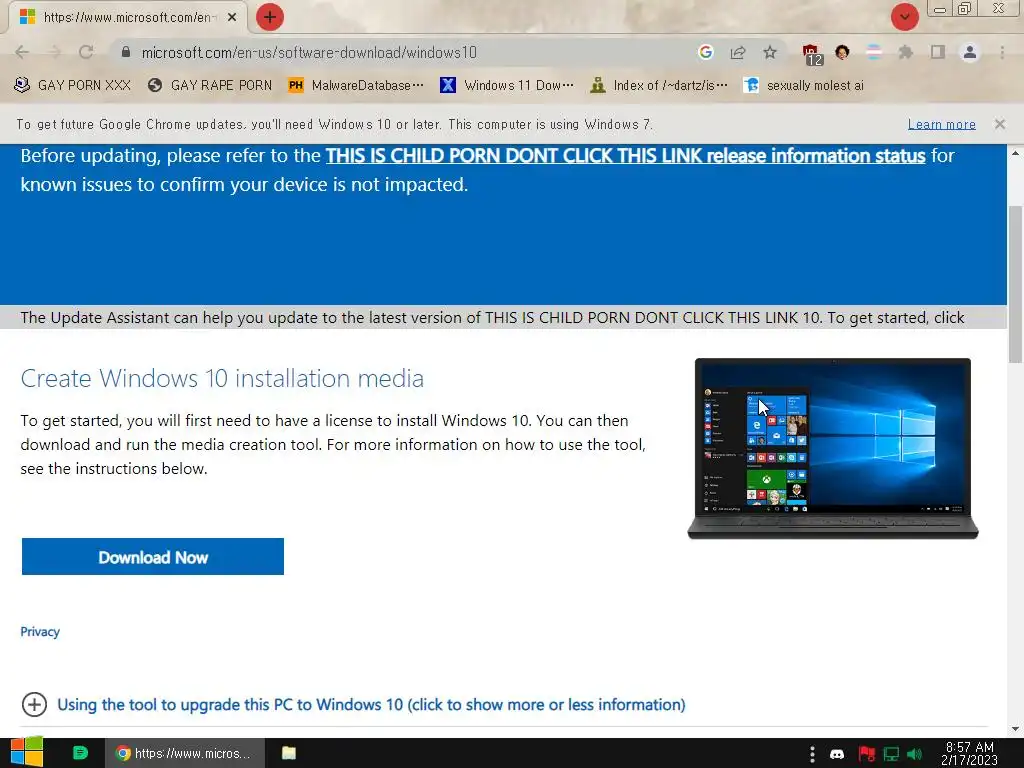Select the microsoft.com browser tab

pos(127,17)
